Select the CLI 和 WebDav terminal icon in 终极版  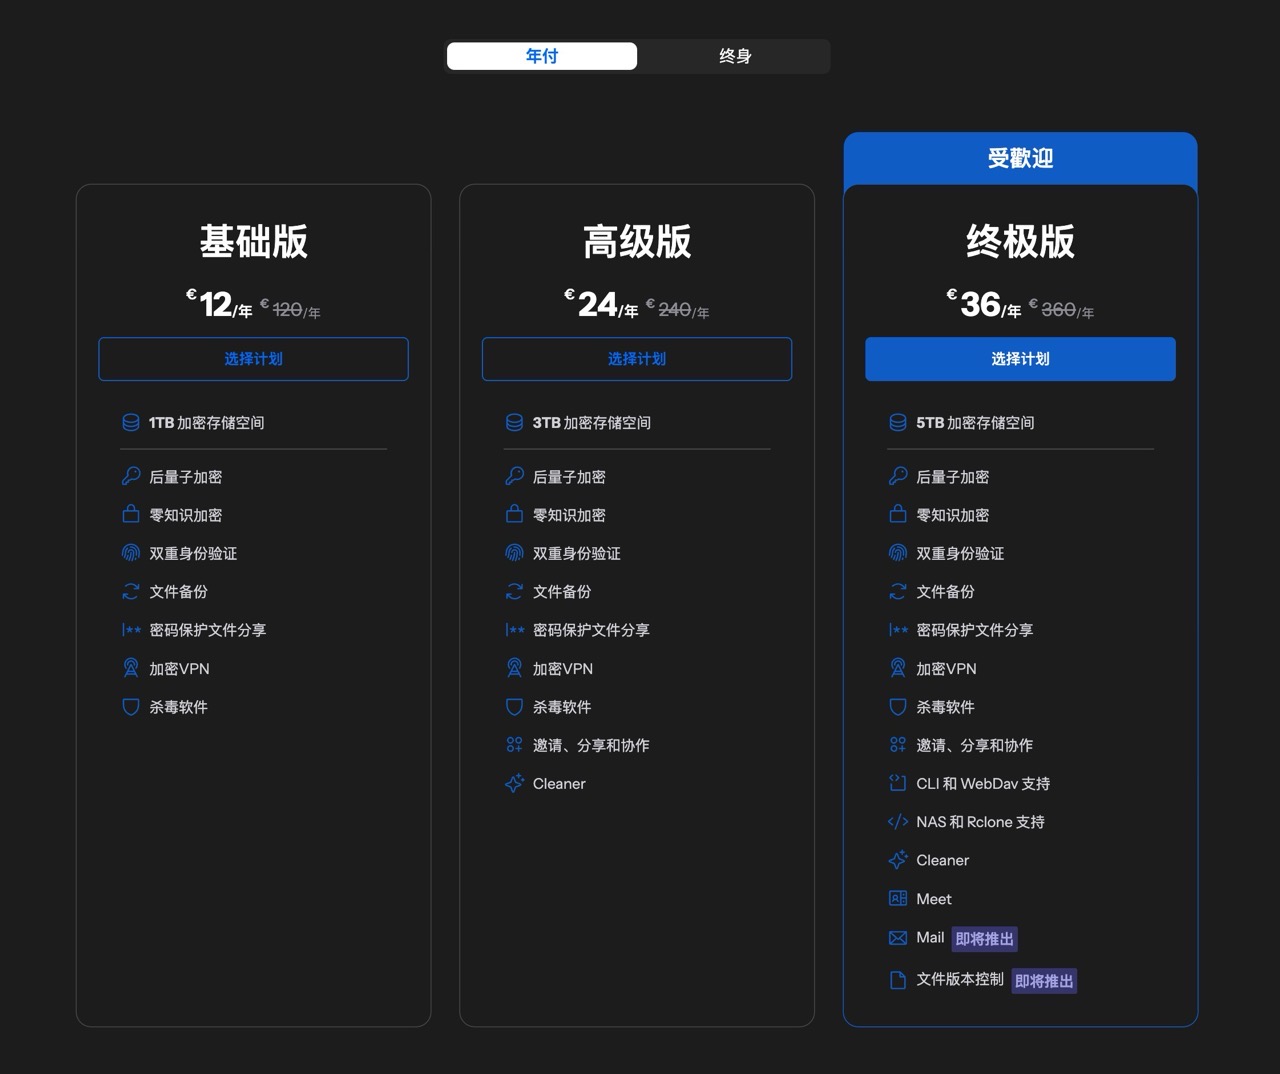point(897,783)
